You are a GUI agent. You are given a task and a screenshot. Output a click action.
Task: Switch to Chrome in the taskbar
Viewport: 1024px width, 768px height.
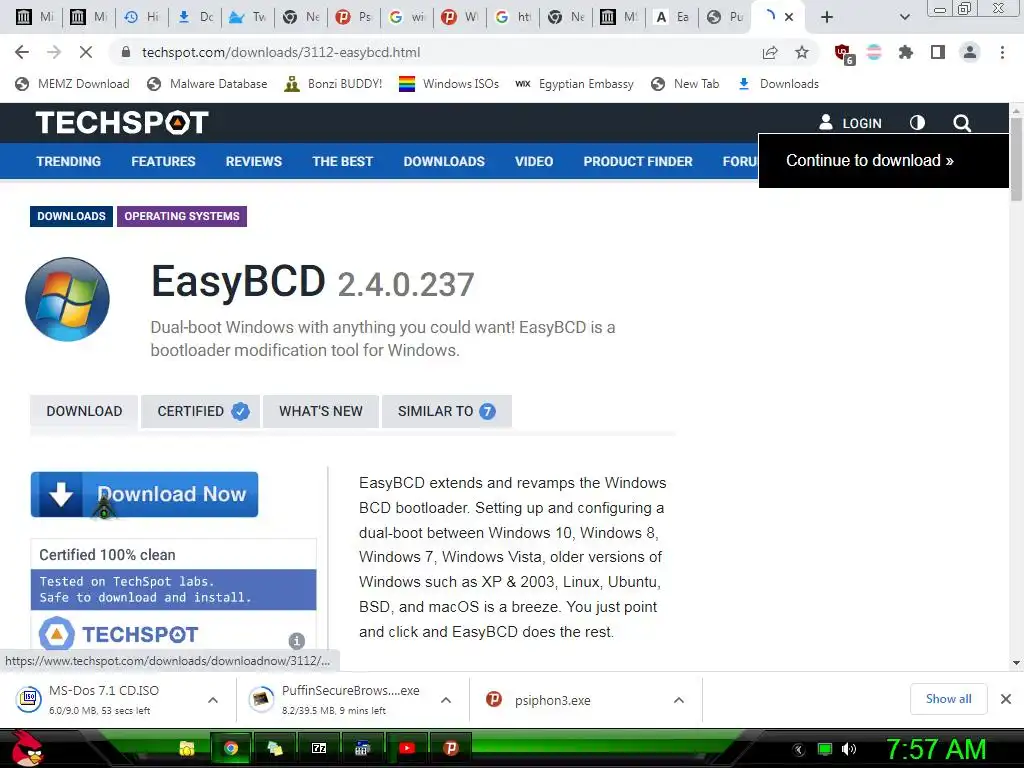tap(230, 748)
